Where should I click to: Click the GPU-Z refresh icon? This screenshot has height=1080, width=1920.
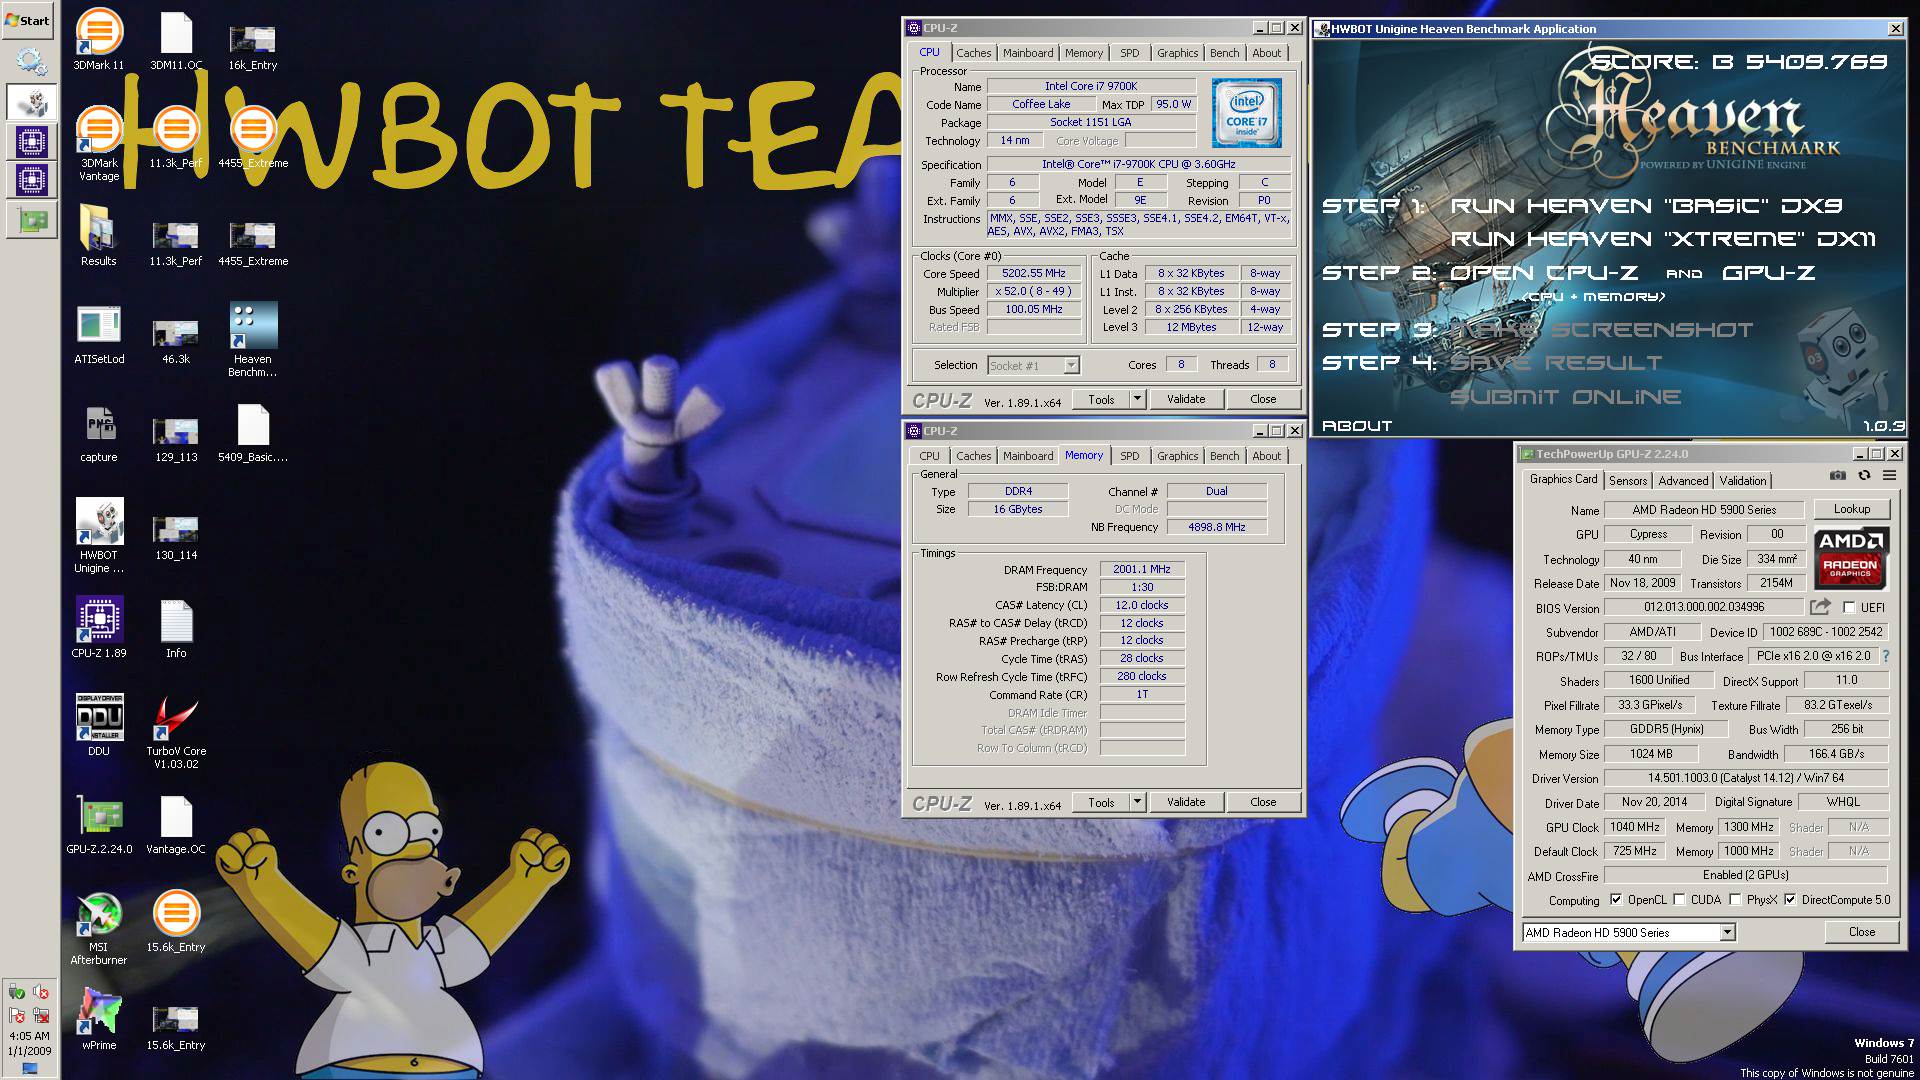1864,476
